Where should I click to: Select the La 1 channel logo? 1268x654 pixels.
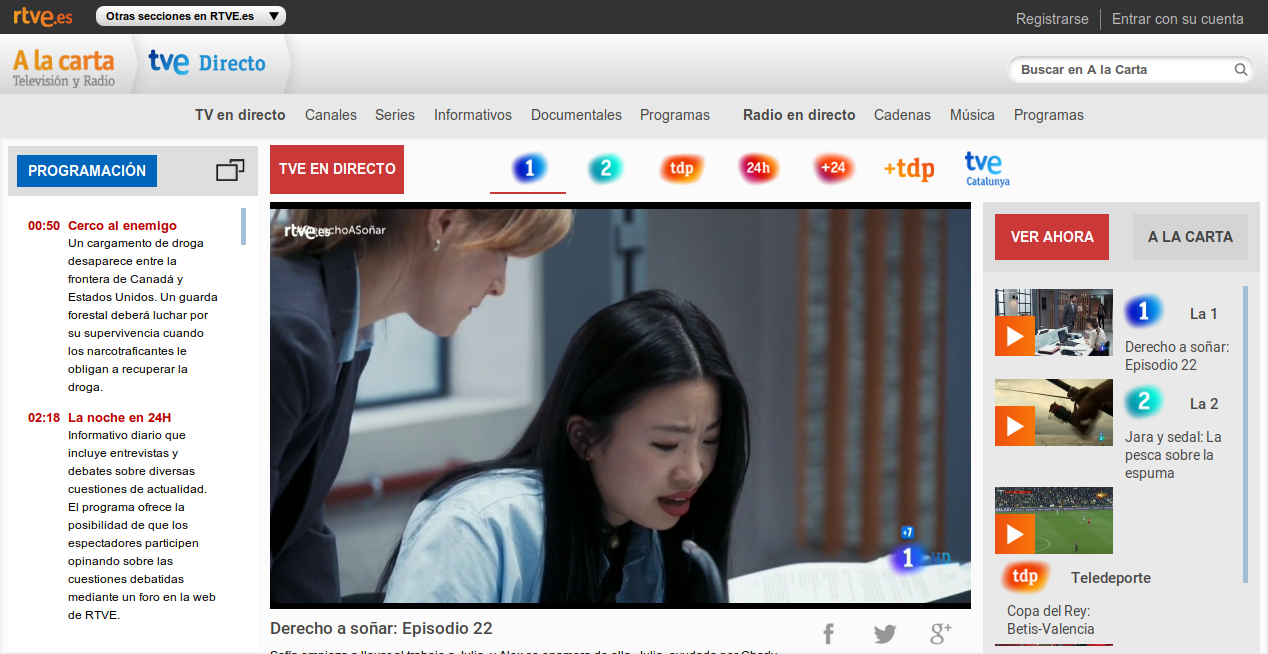click(x=528, y=169)
